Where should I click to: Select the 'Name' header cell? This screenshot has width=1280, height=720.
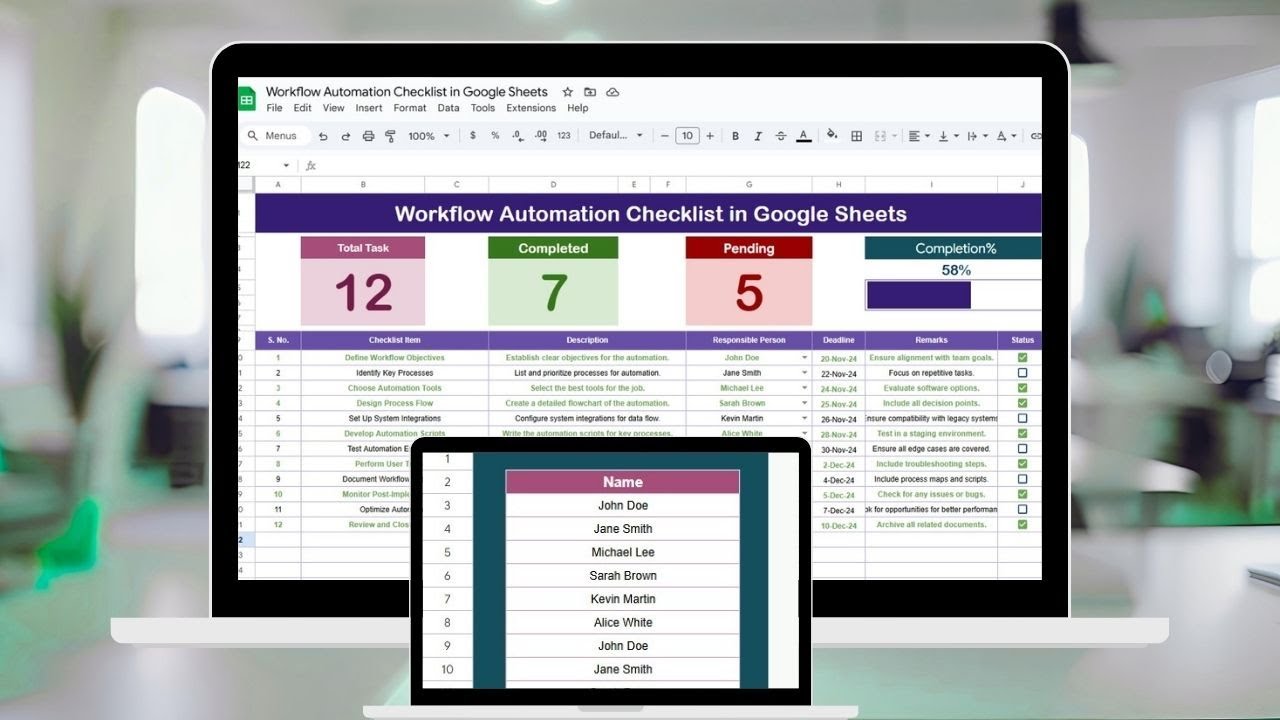coord(623,482)
